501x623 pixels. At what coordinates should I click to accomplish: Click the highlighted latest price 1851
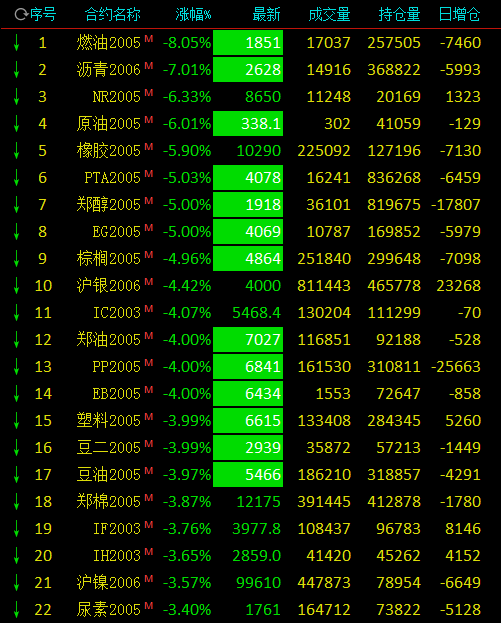point(248,43)
